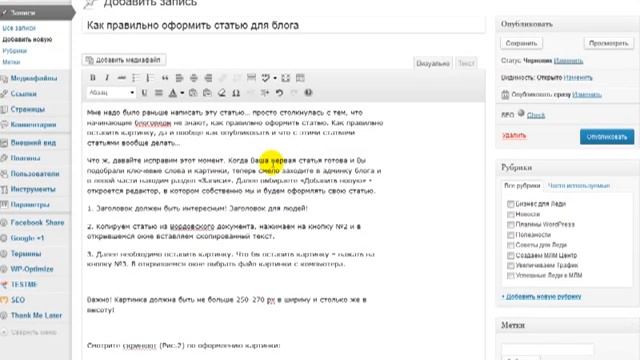The width and height of the screenshot is (640, 360).
Task: Select the Часто используемые tab
Action: (579, 185)
